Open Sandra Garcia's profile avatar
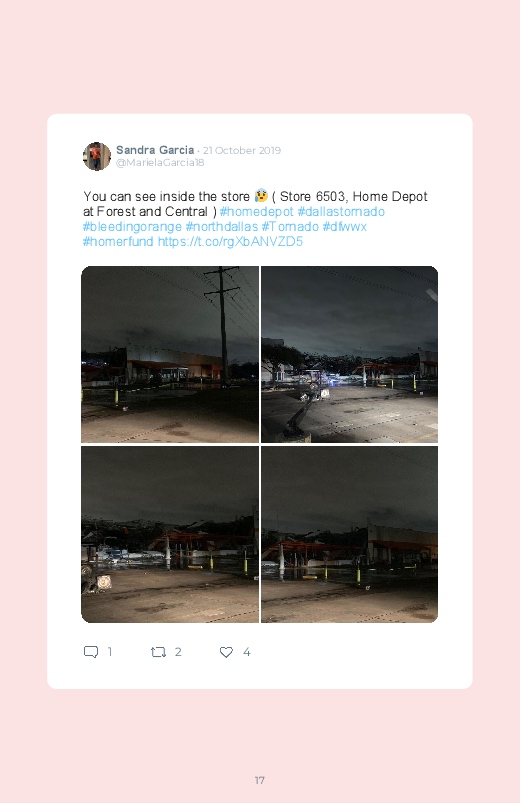 pos(97,156)
